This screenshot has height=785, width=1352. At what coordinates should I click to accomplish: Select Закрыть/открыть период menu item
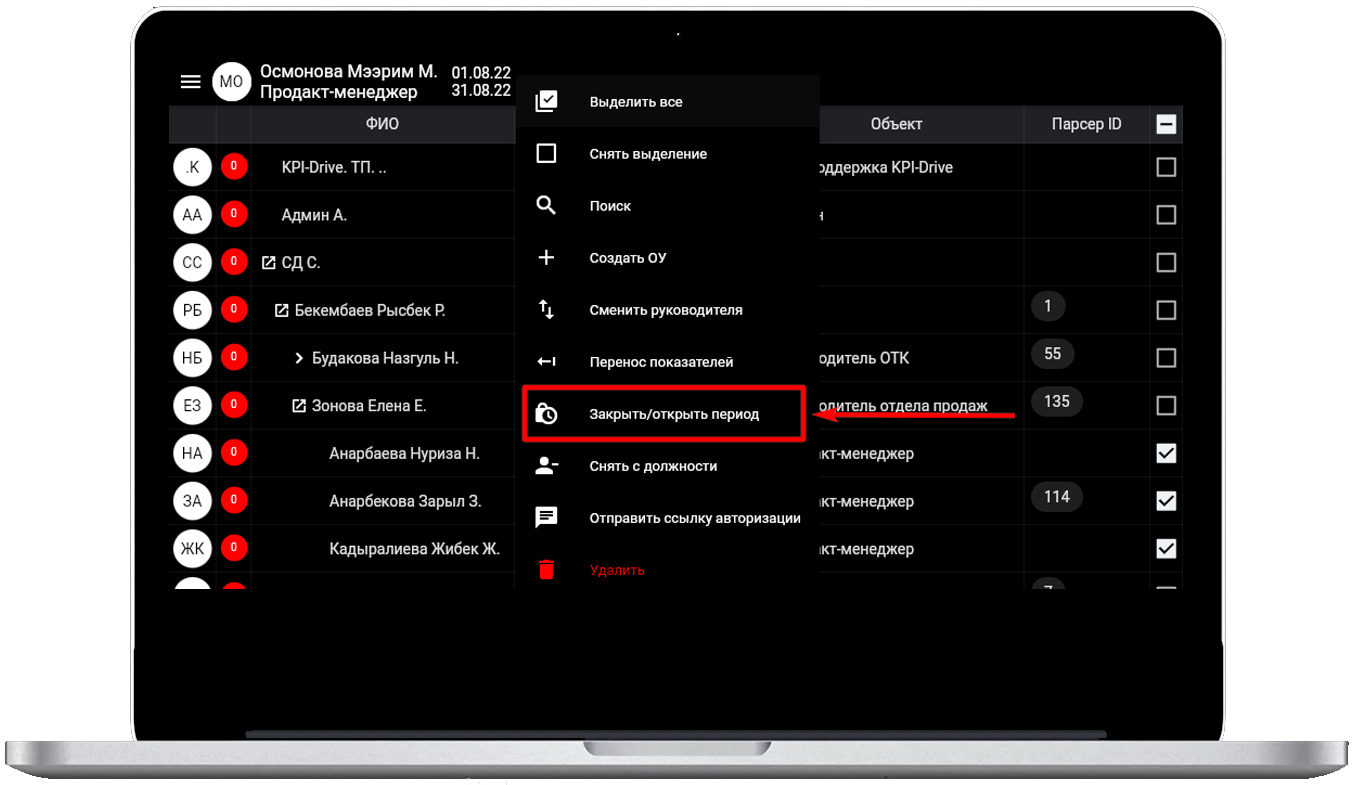(673, 414)
